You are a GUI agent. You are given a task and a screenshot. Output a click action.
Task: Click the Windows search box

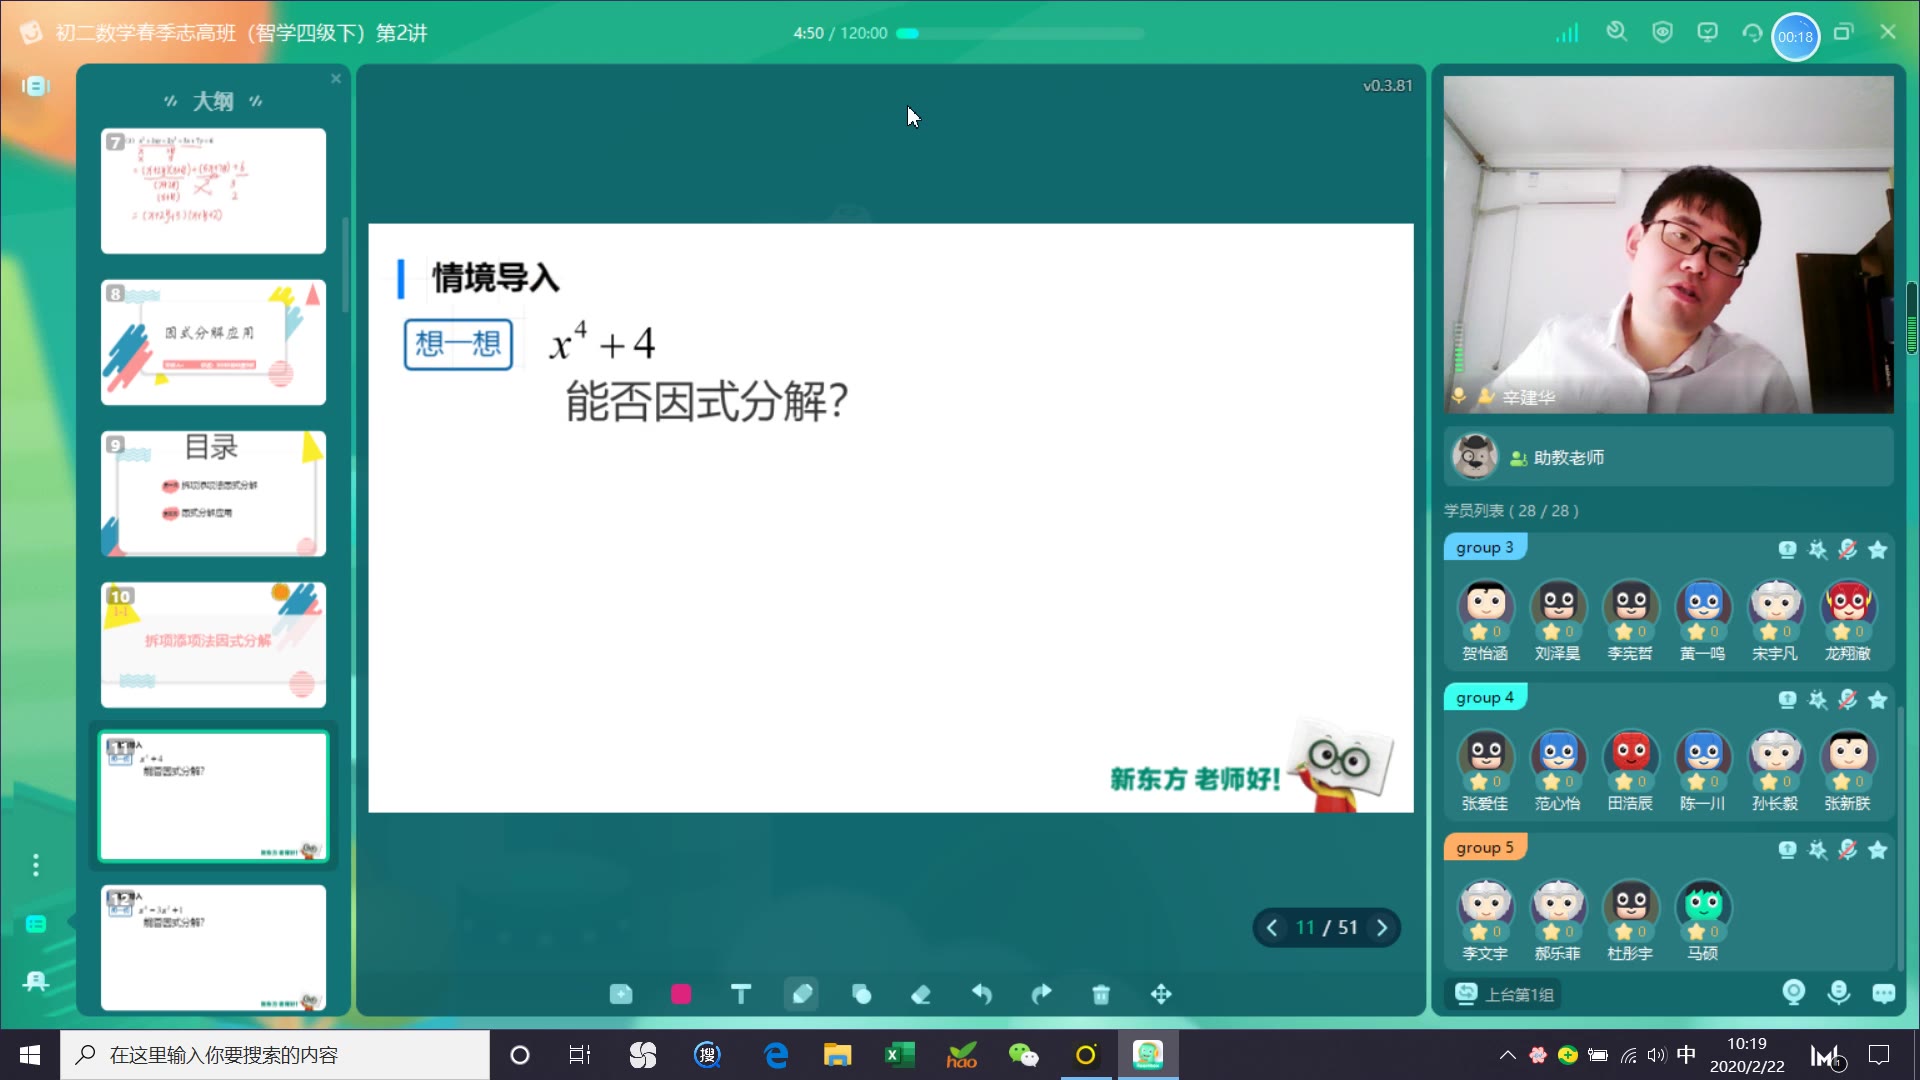point(275,1055)
